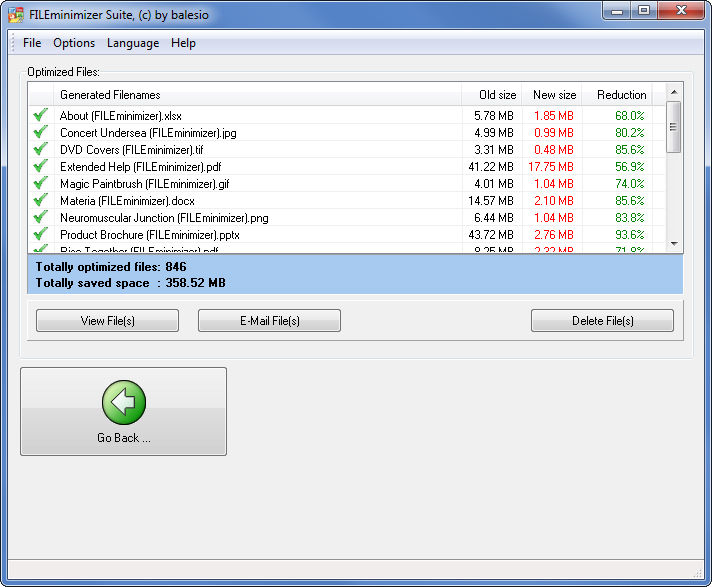Screen dimensions: 712x587
Task: Click green checkmark for Product Brochure pptx
Action: coord(40,234)
